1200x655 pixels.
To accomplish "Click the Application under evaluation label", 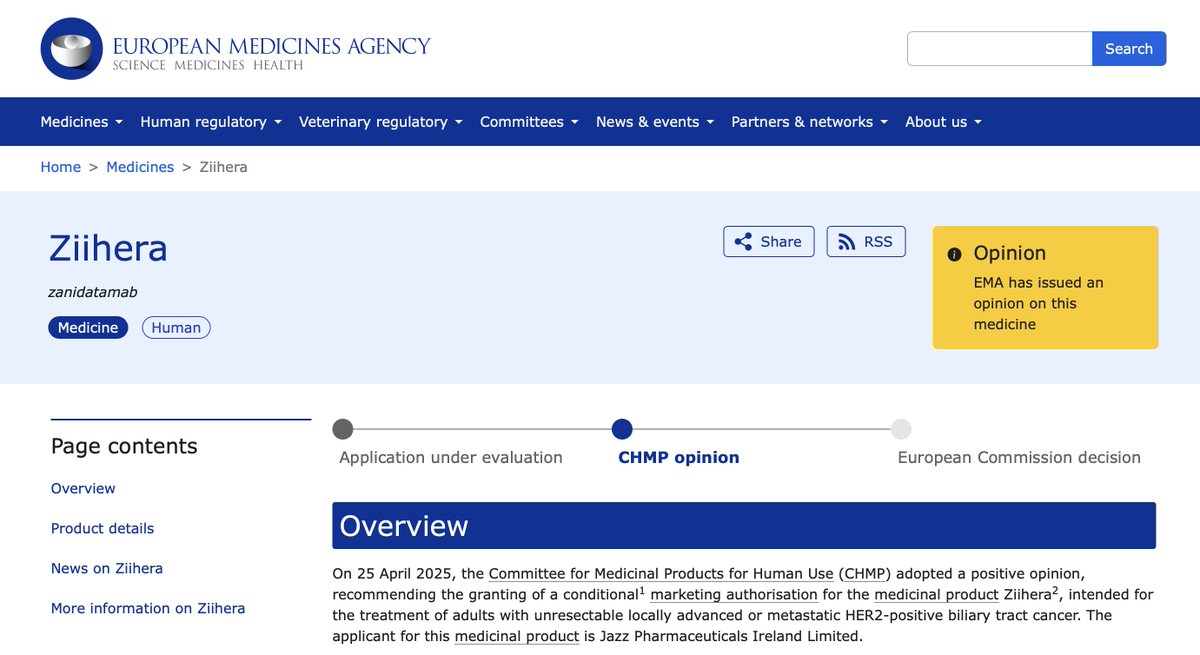I will pyautogui.click(x=451, y=457).
